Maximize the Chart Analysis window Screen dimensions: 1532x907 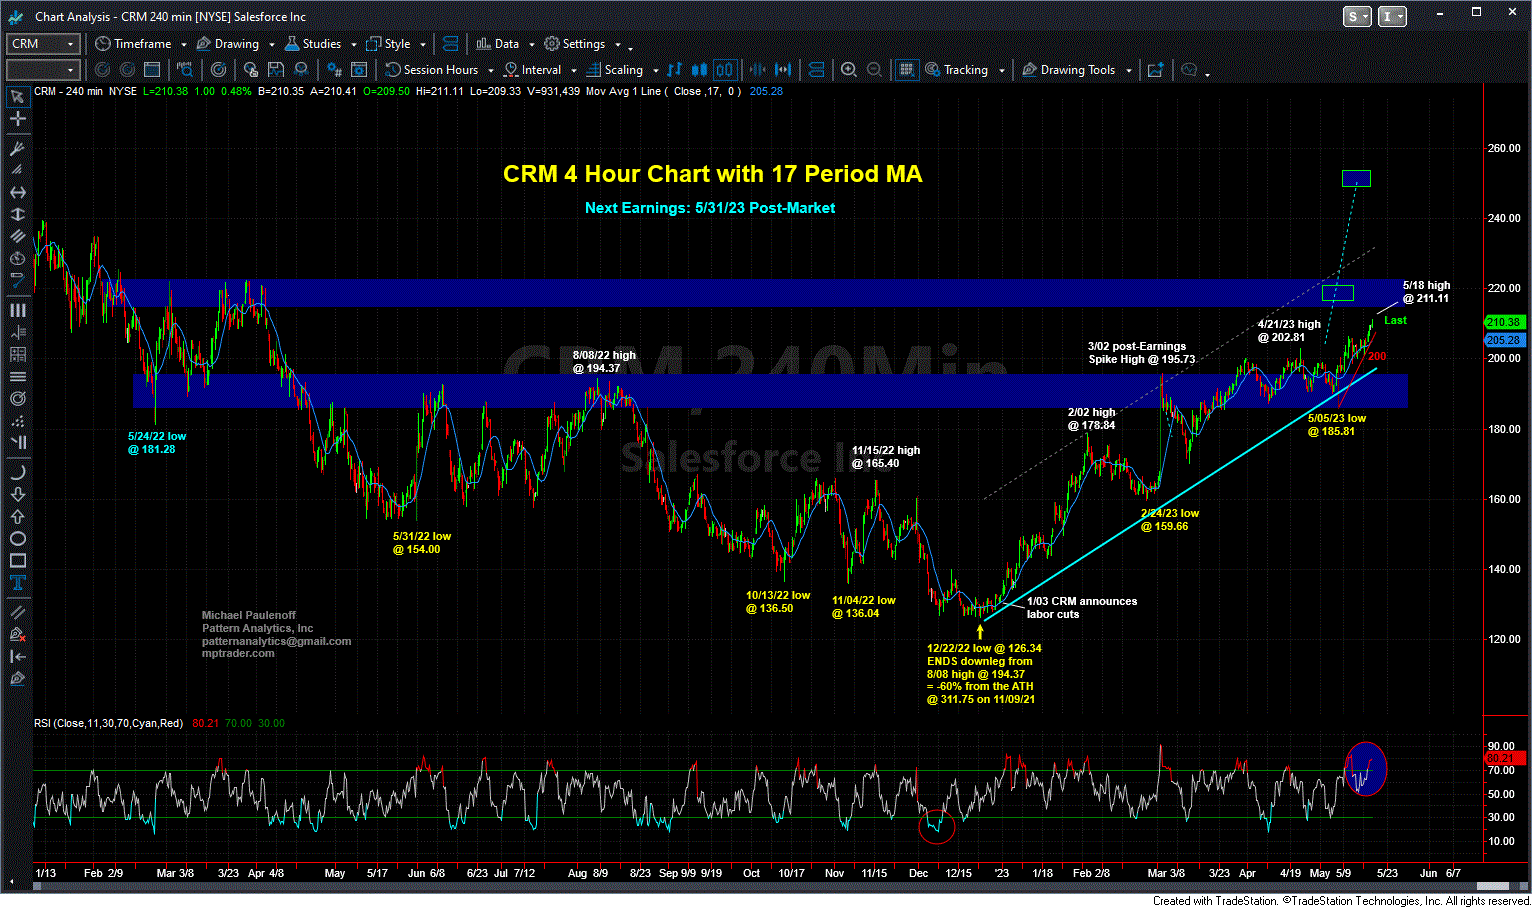coord(1475,13)
